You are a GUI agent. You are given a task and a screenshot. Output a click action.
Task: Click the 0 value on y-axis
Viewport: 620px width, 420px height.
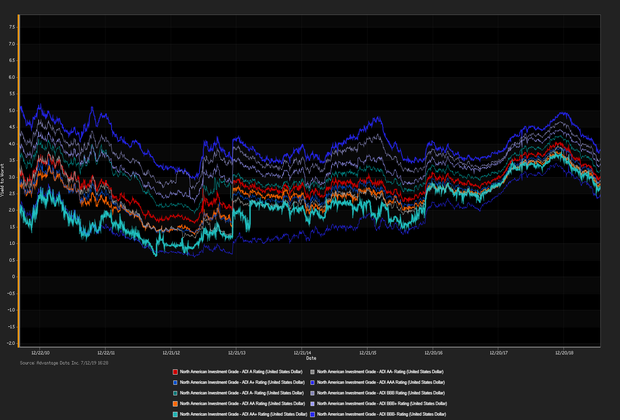point(13,276)
